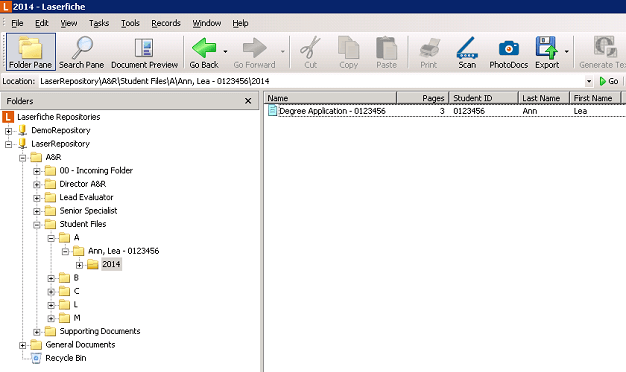Click into the Location path field
The height and width of the screenshot is (372, 626).
[x=311, y=81]
